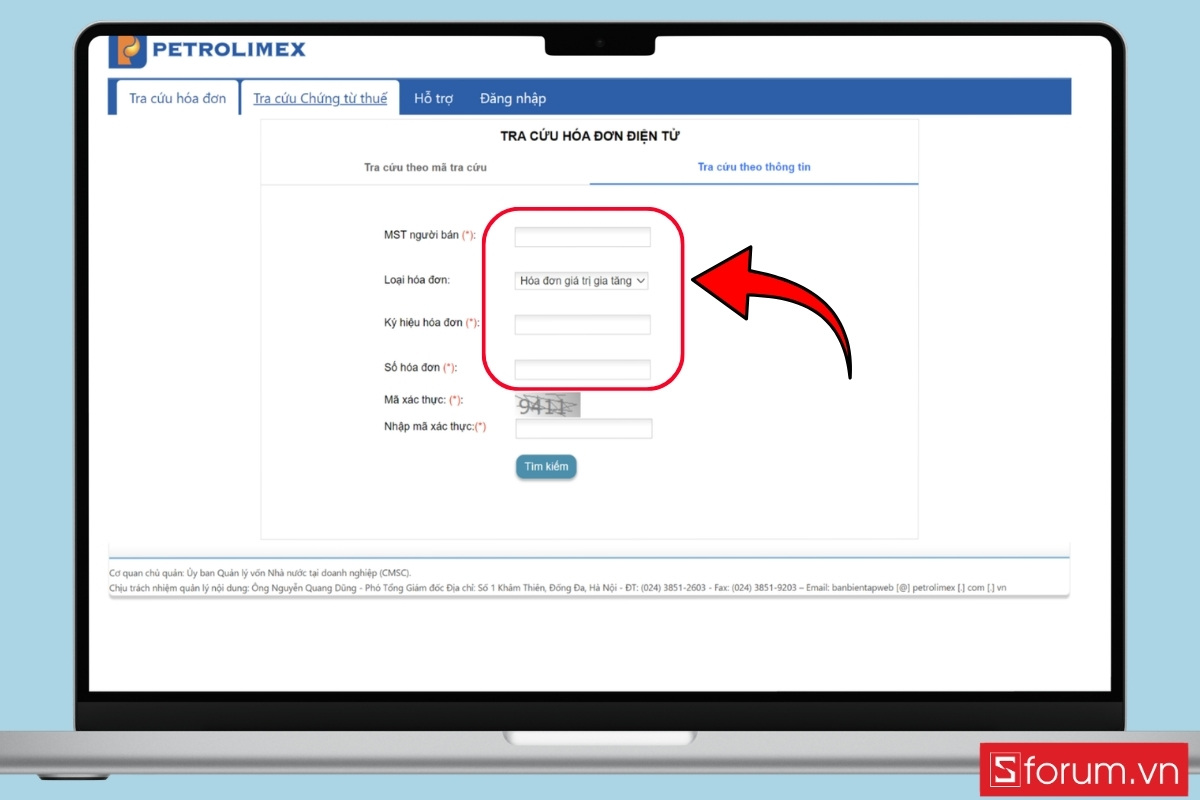
Task: Focus the Nhập mã xác thực field
Action: [583, 428]
